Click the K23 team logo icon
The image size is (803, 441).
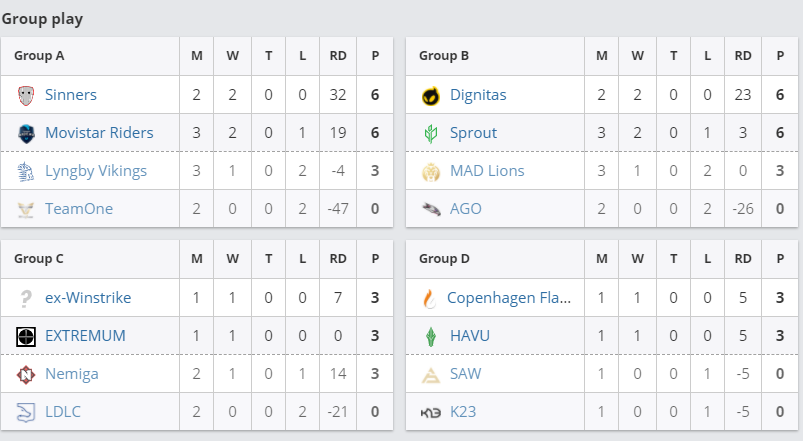click(x=431, y=411)
